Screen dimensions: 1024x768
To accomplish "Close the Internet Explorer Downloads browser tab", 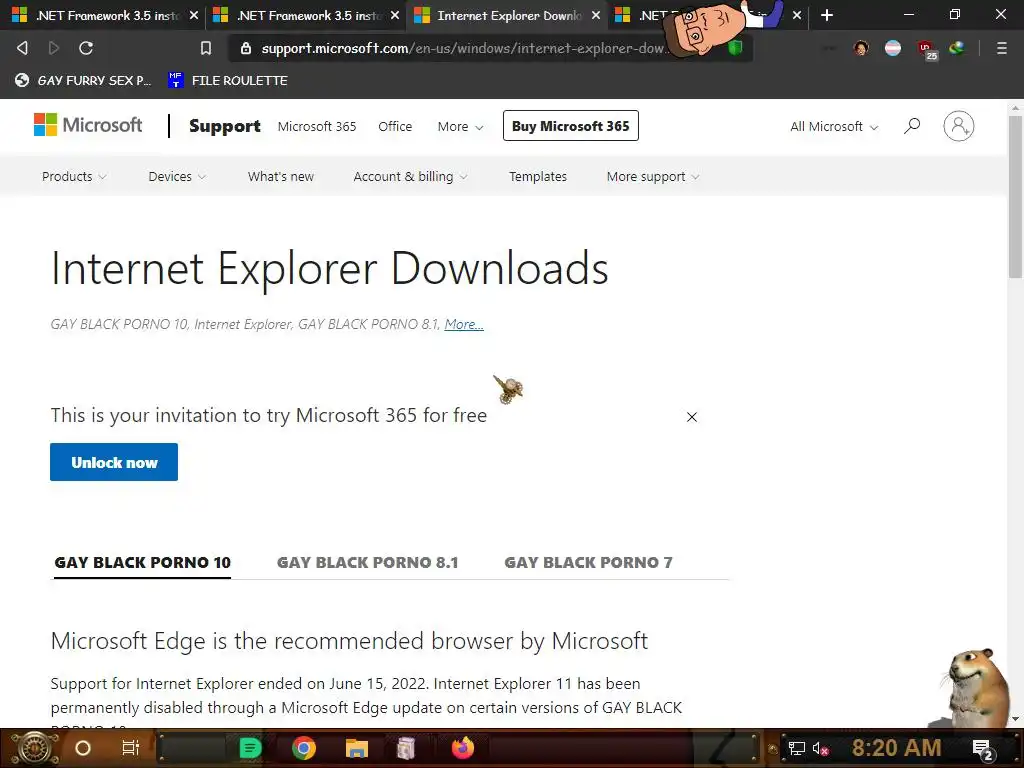I will tap(596, 15).
